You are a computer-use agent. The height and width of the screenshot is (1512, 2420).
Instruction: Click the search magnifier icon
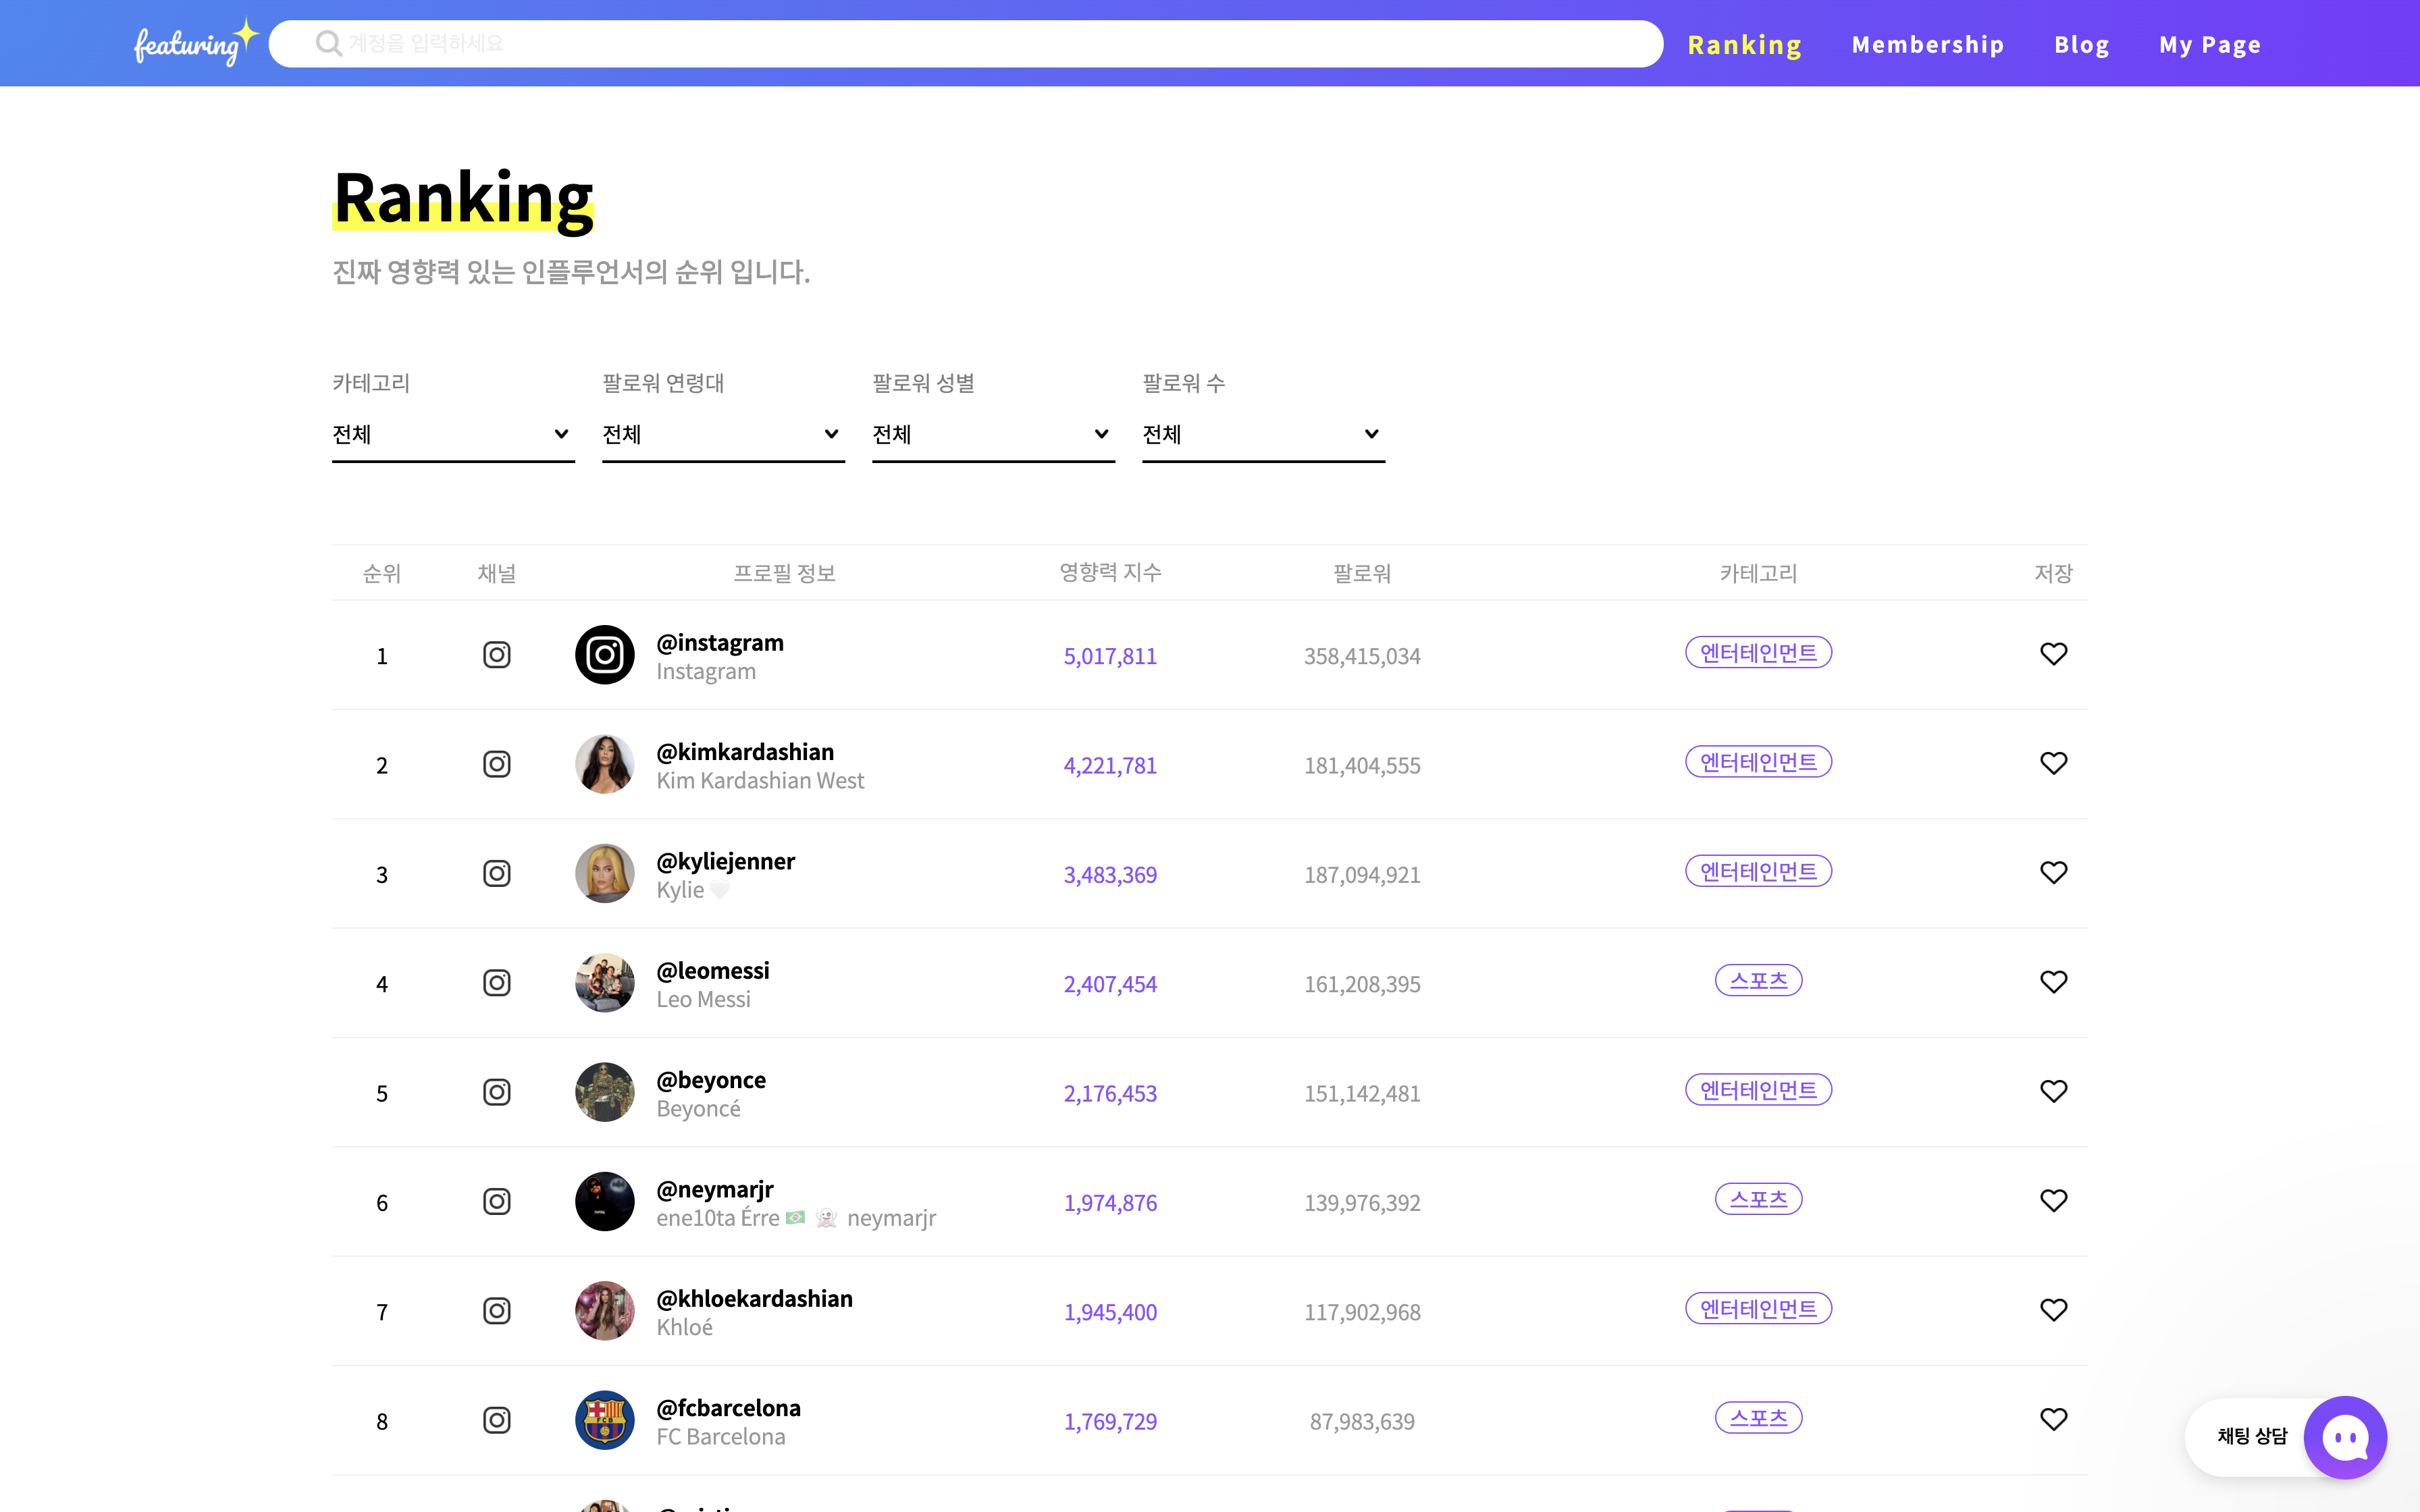(328, 44)
